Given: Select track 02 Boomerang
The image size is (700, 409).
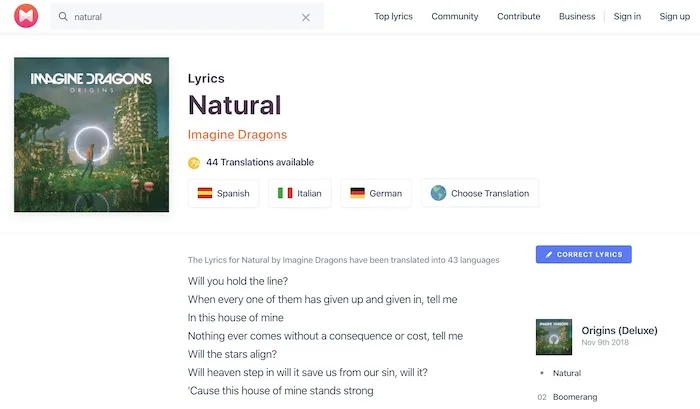Looking at the screenshot, I should click(x=575, y=397).
